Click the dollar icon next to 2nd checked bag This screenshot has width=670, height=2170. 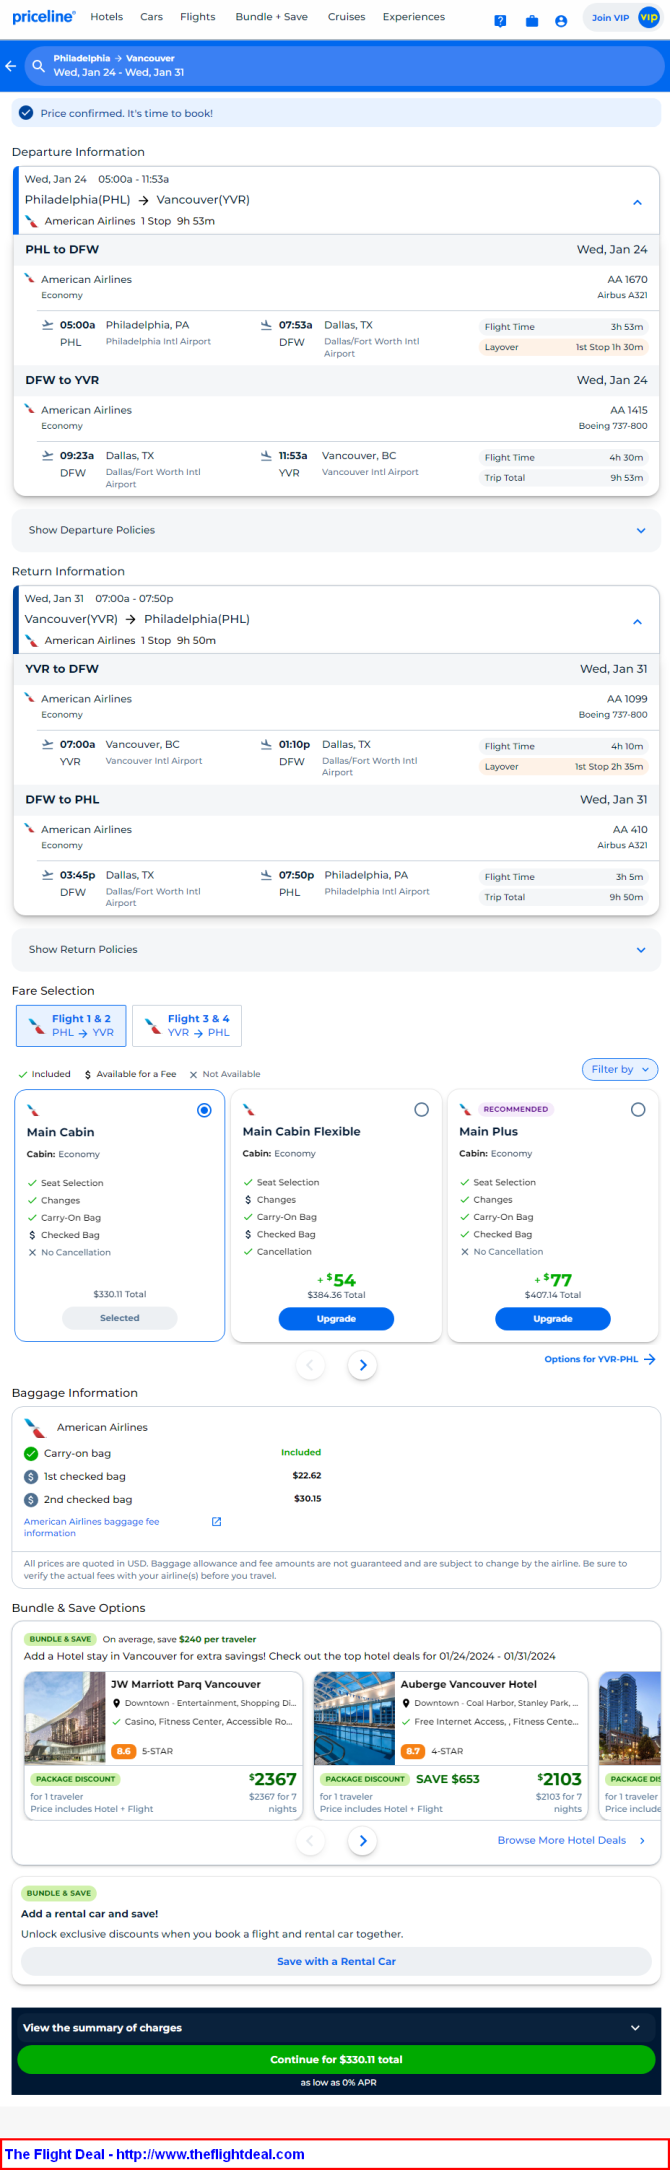(31, 1500)
